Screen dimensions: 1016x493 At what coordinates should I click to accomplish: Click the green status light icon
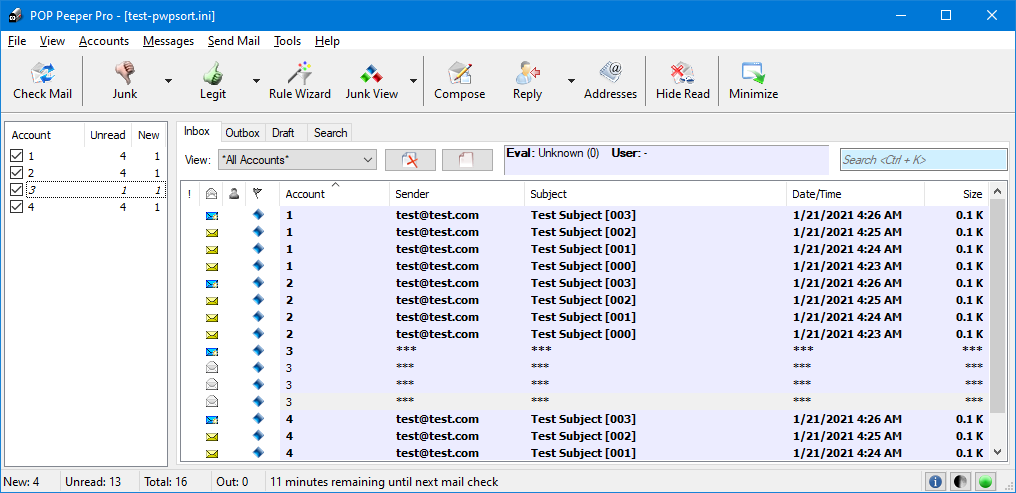pyautogui.click(x=986, y=482)
